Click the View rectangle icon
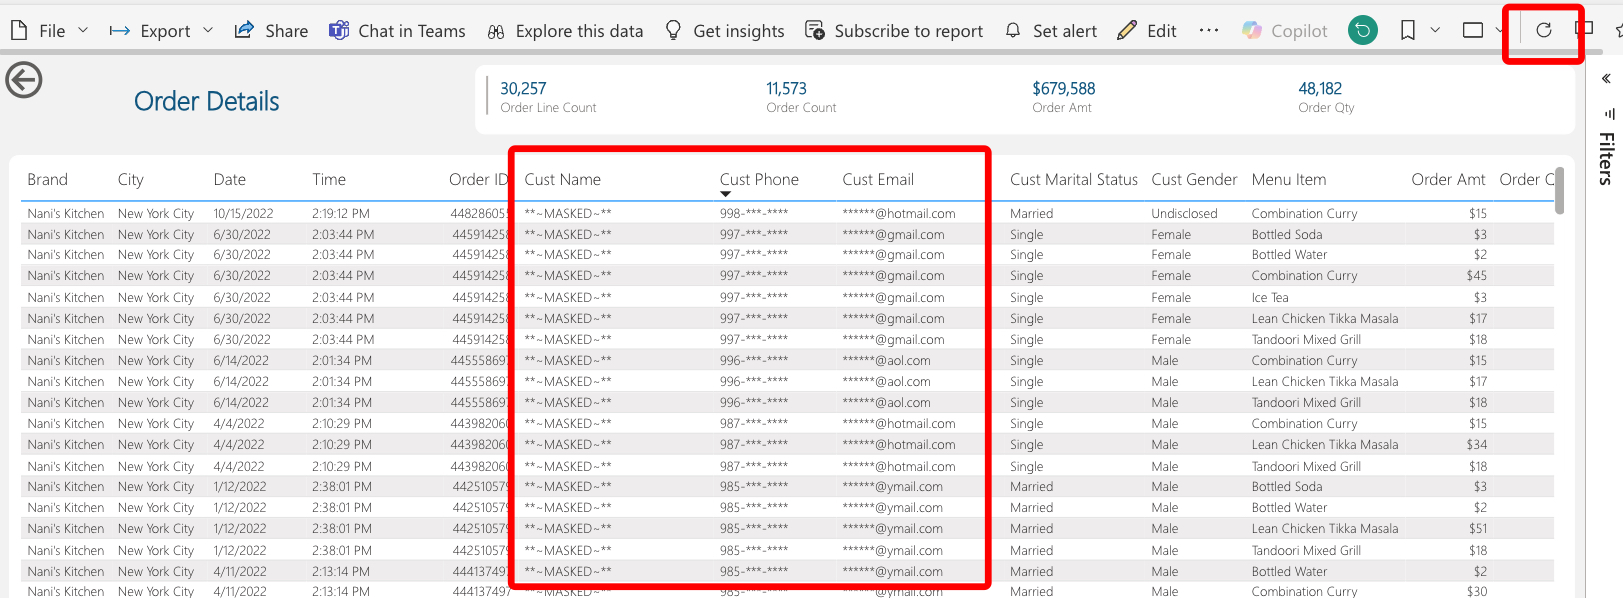The height and width of the screenshot is (598, 1623). (1473, 31)
